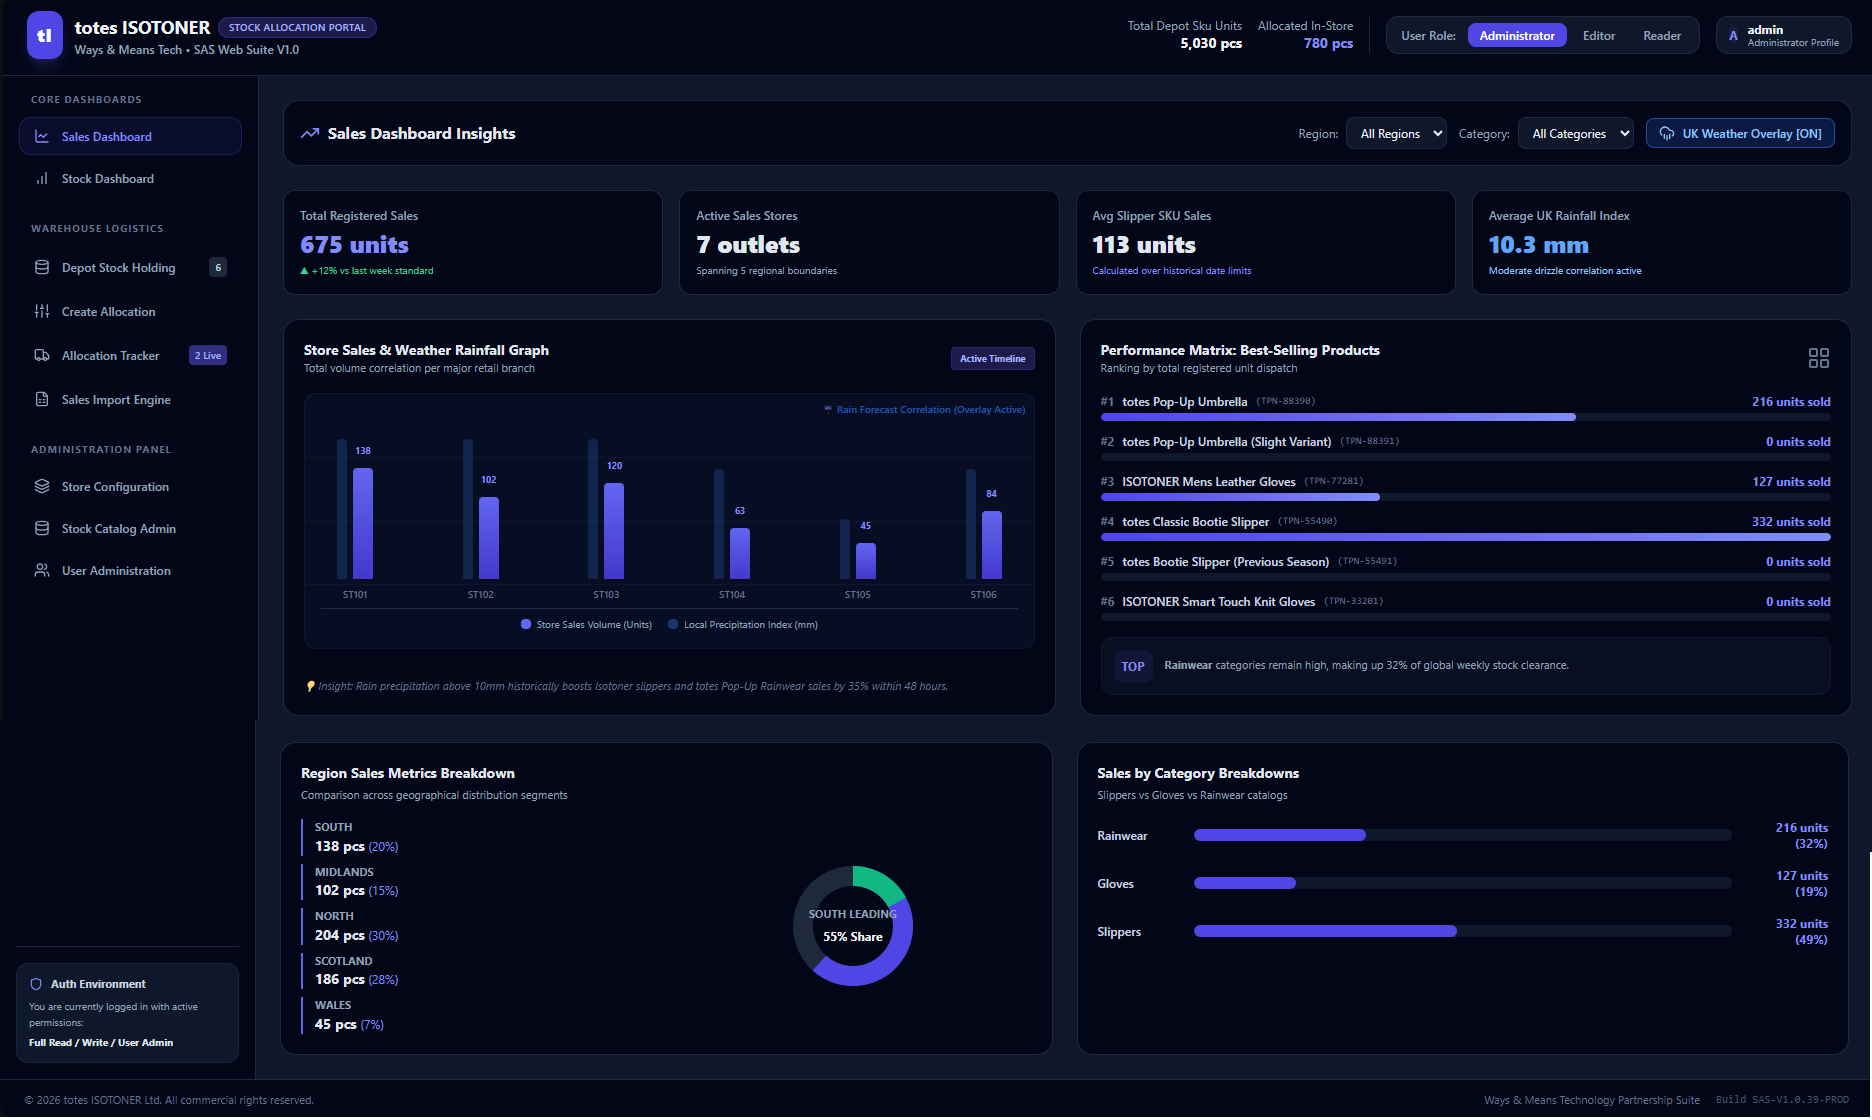Click the green up-triangle next to +12%
Viewport: 1872px width, 1120px height.
(x=304, y=271)
